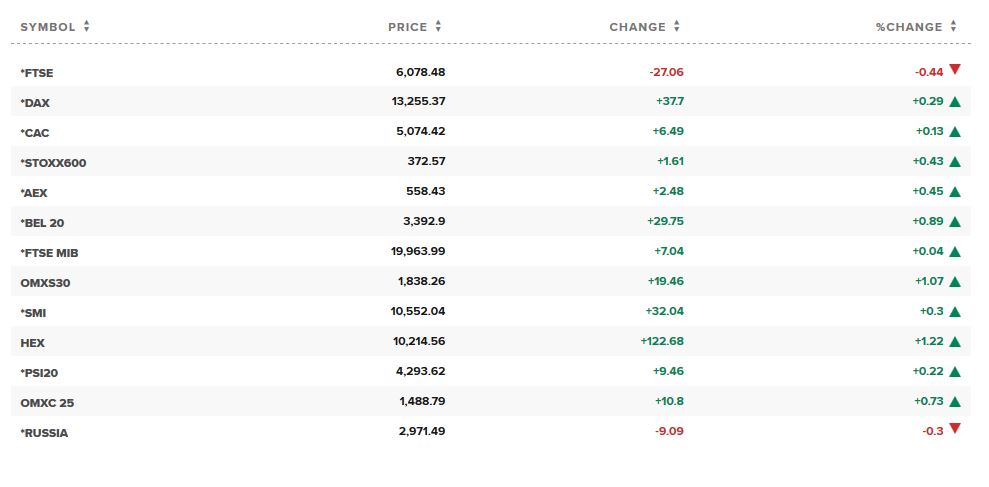This screenshot has height=487, width=989.
Task: Click green up arrow in SMI row
Action: 954,312
